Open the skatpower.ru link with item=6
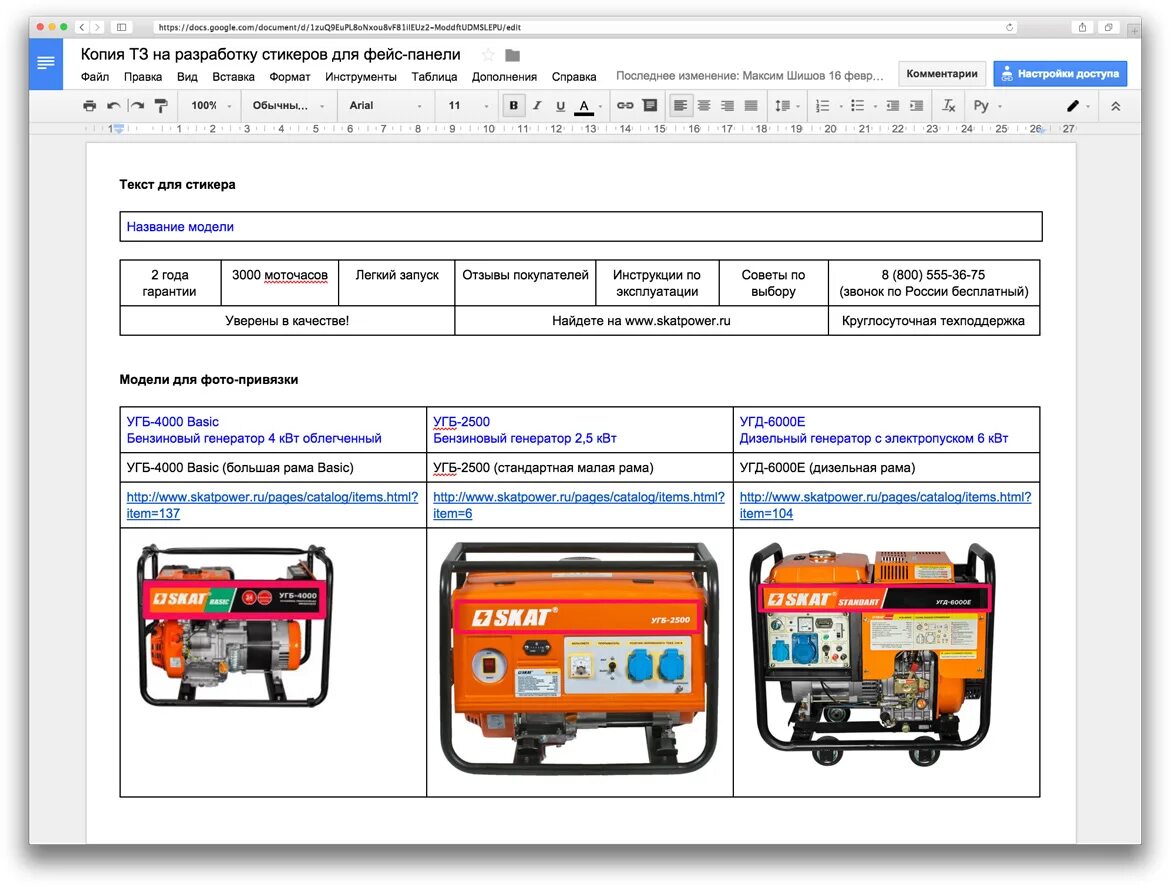 578,505
